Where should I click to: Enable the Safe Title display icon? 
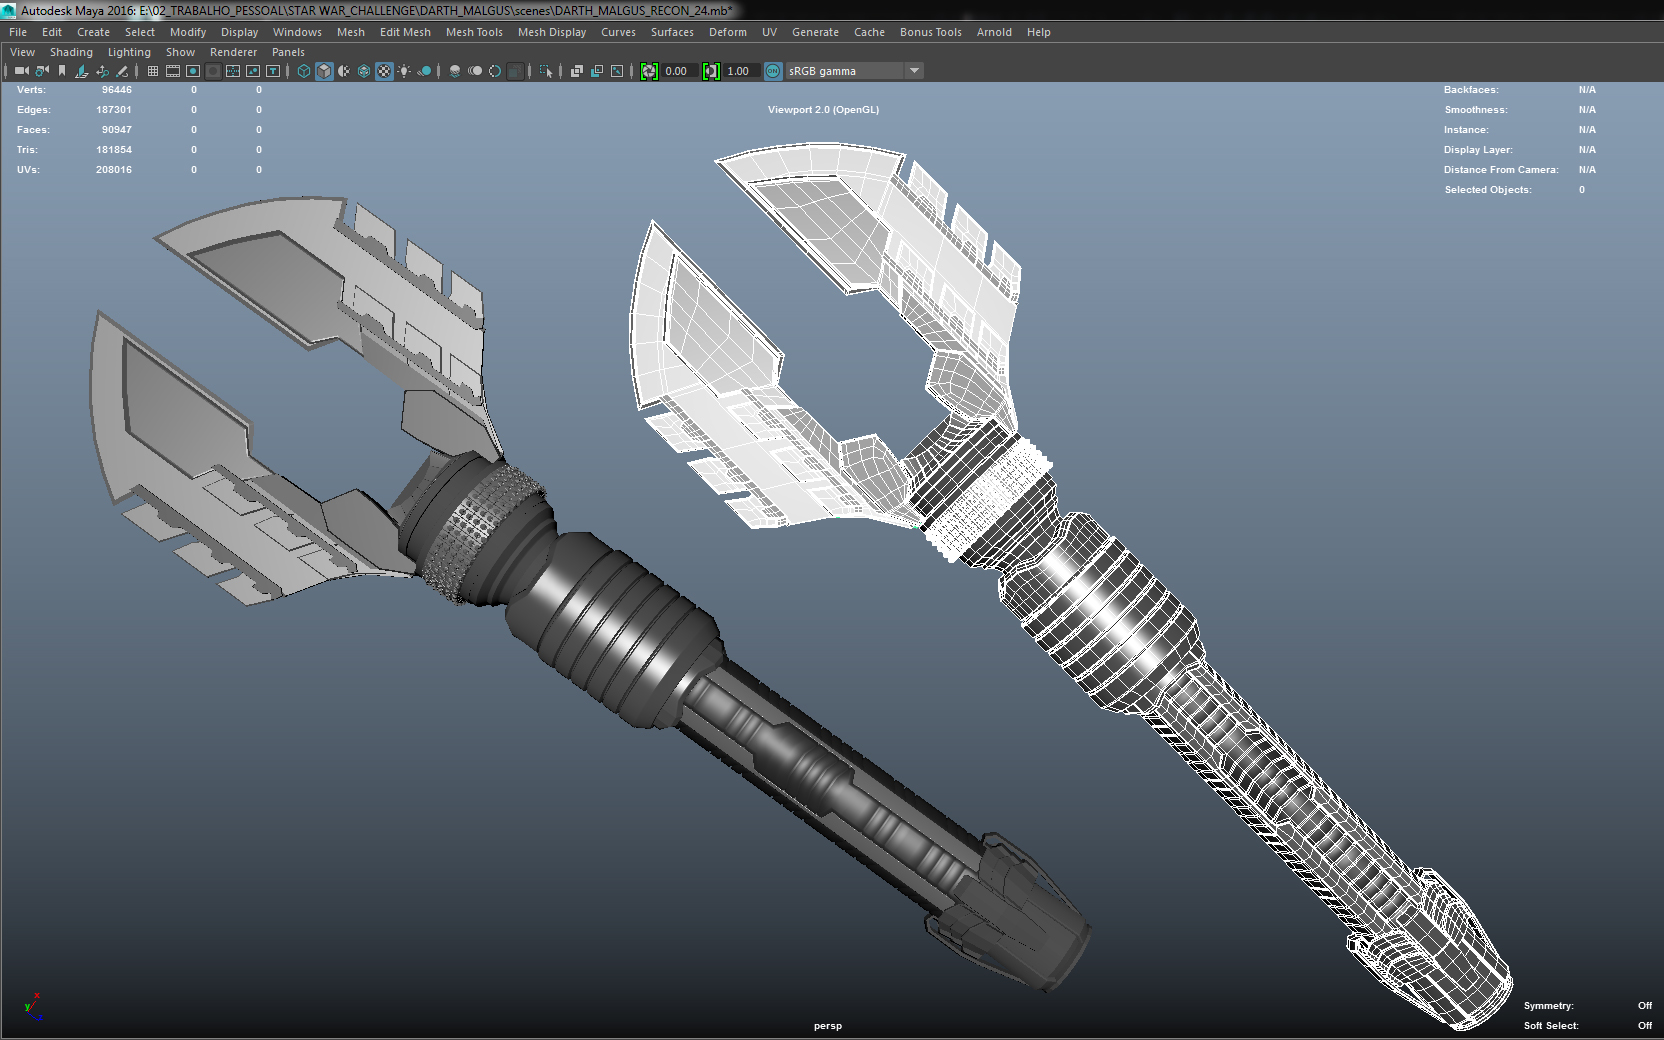pos(271,71)
